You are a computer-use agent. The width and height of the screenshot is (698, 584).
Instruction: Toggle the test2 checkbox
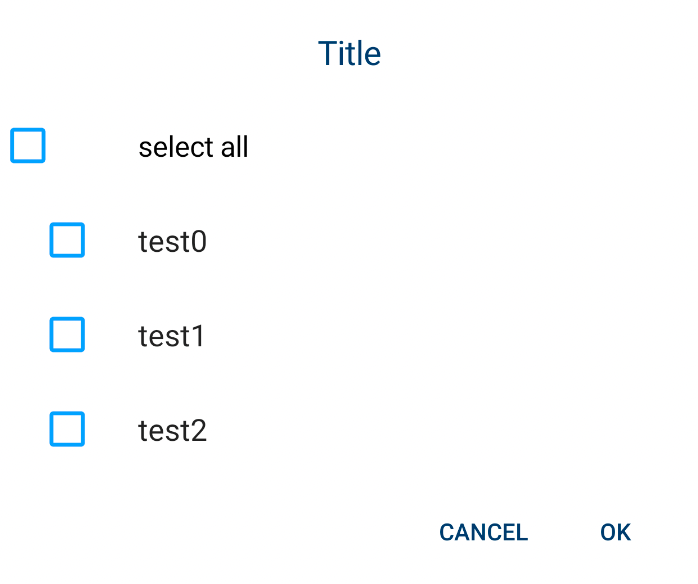pos(67,430)
